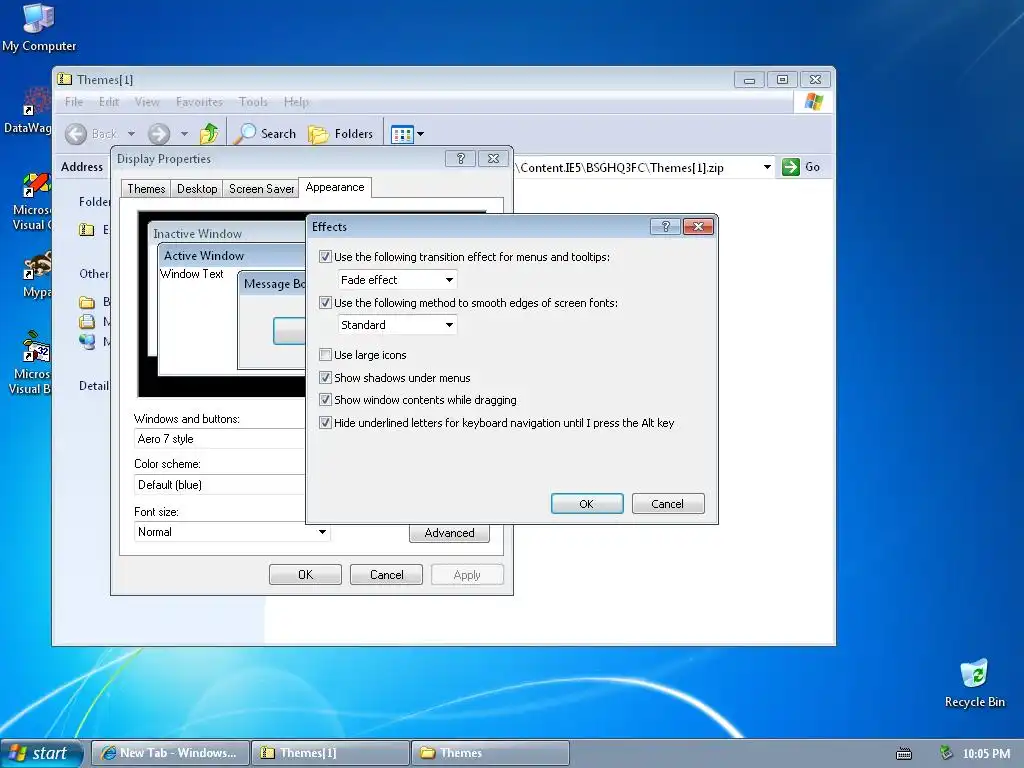Click Advanced in Display Properties
This screenshot has width=1024, height=768.
coord(449,533)
